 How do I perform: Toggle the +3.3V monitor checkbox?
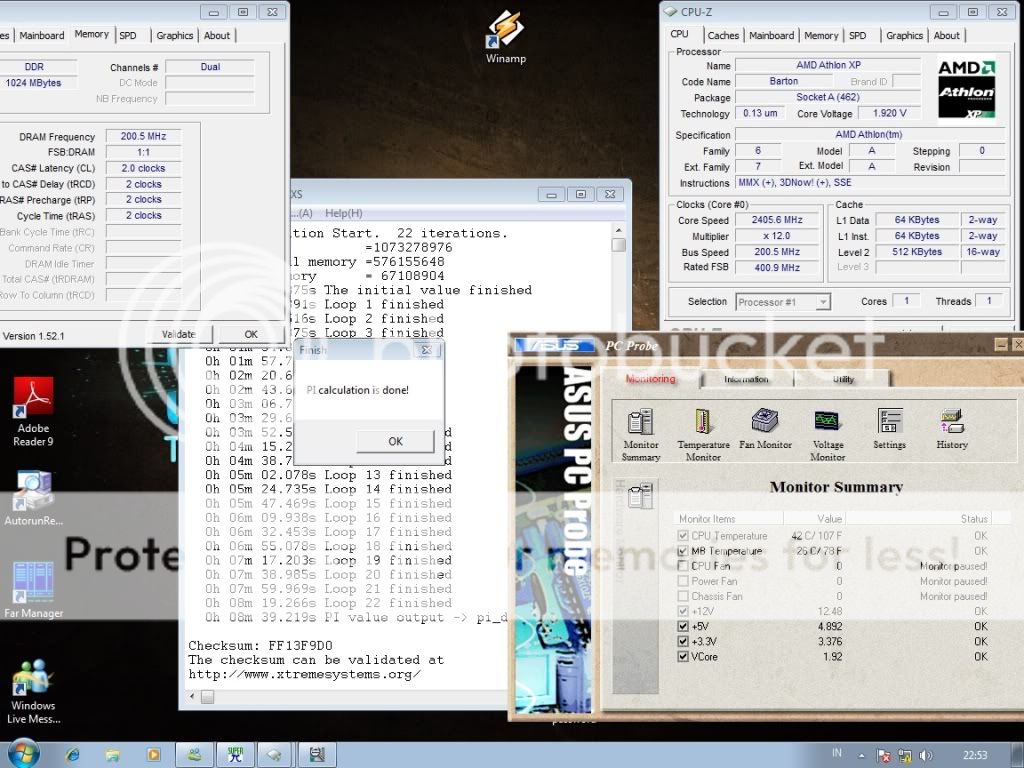[x=683, y=641]
